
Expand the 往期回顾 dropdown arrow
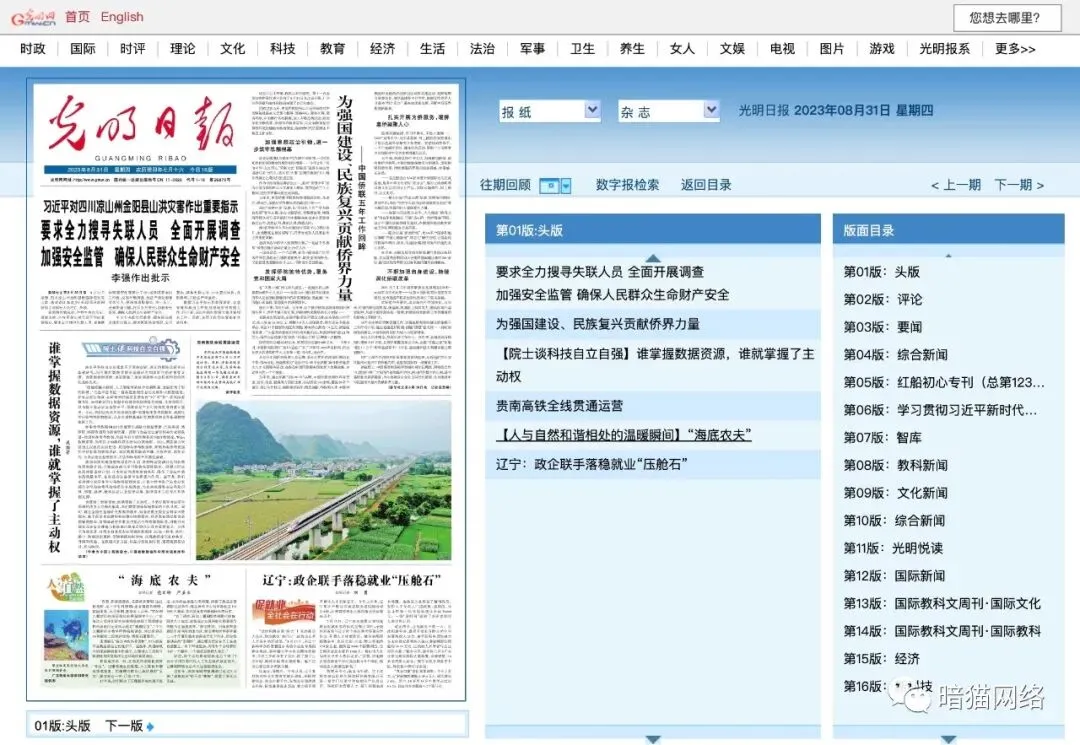coord(566,185)
